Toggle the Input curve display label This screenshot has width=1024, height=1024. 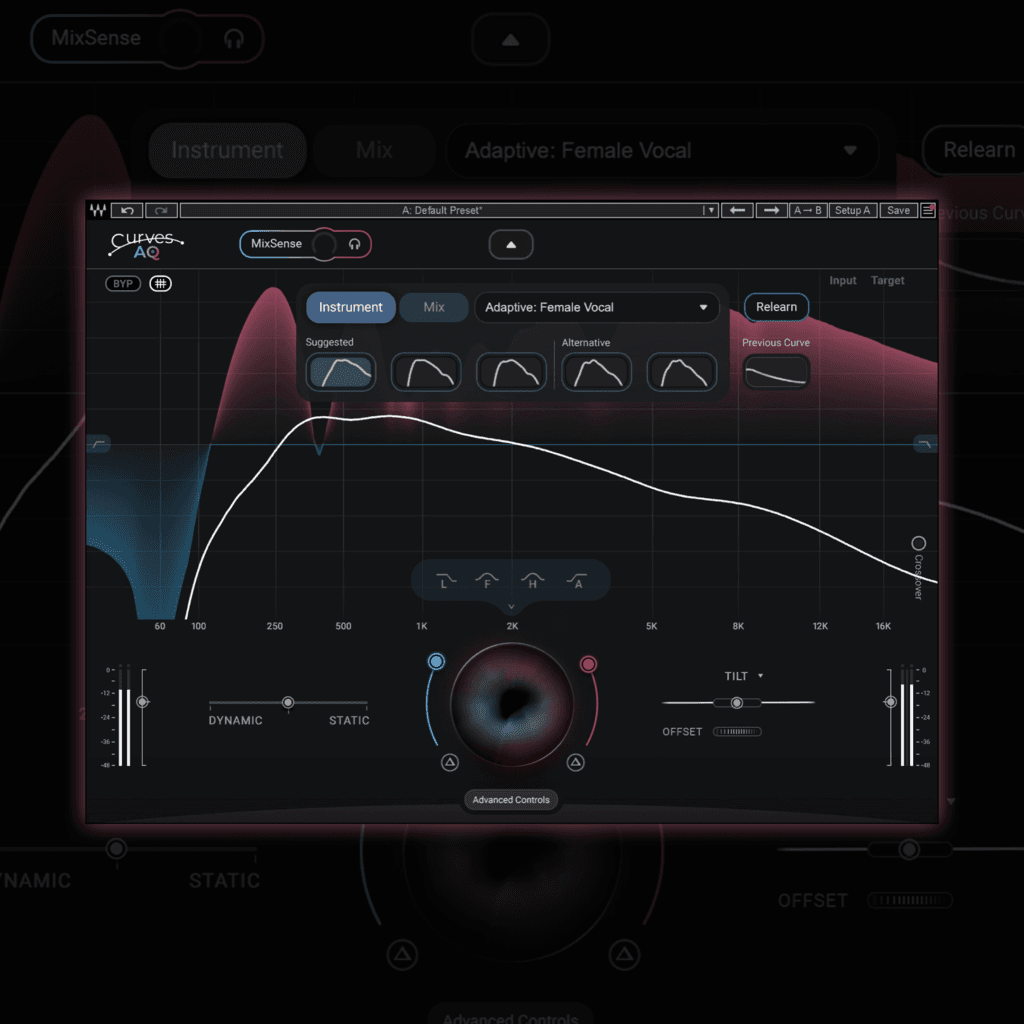[x=842, y=280]
